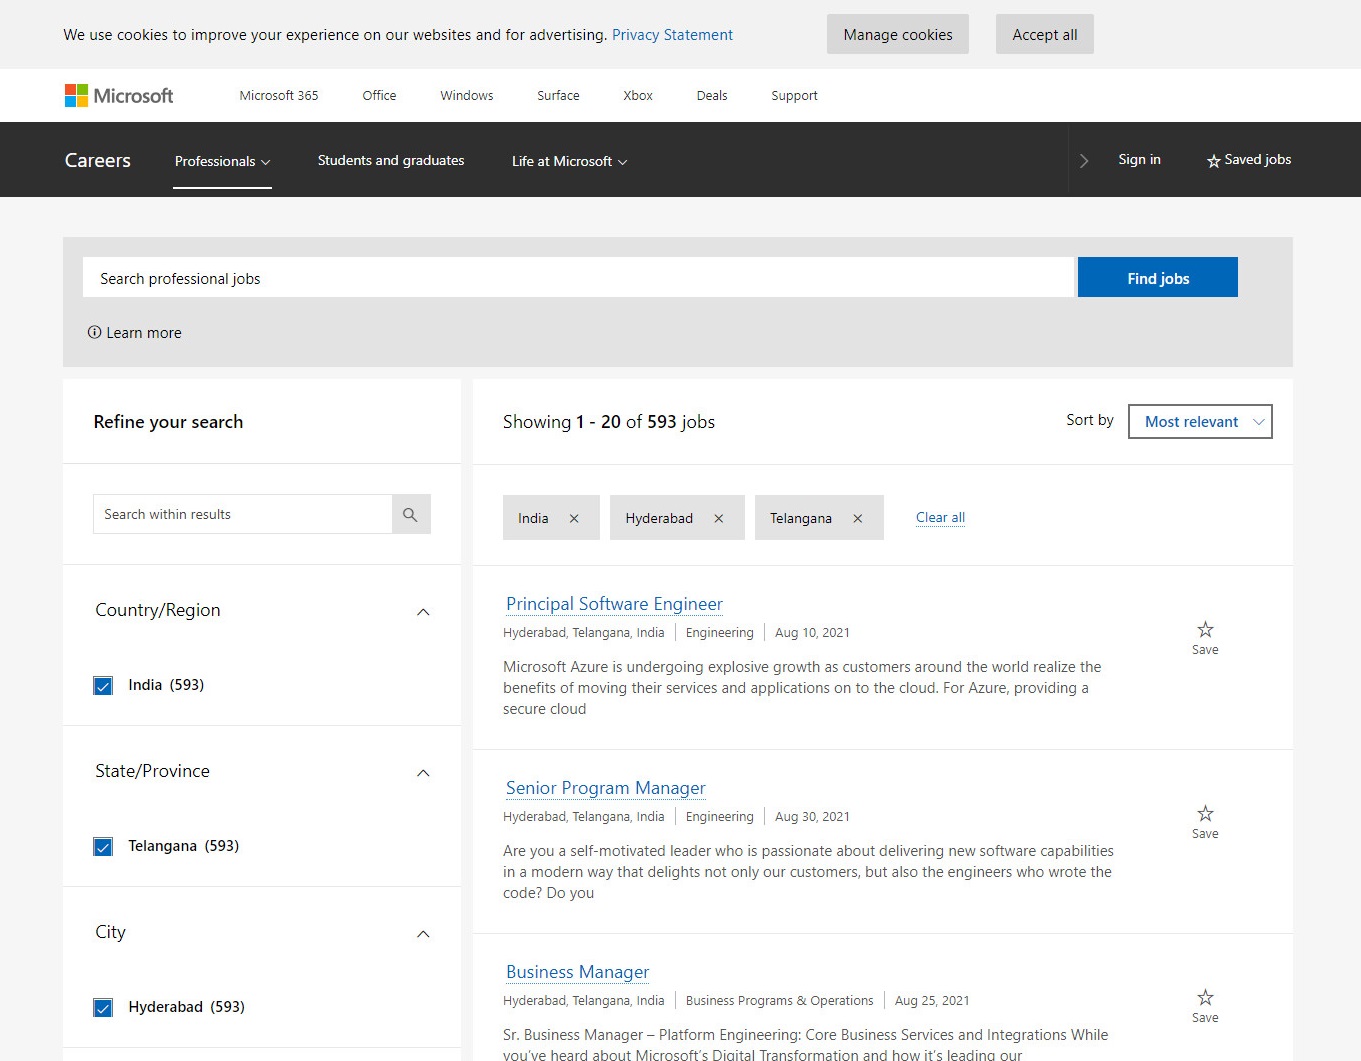Open Students and graduates tab
Image resolution: width=1361 pixels, height=1061 pixels.
391,160
